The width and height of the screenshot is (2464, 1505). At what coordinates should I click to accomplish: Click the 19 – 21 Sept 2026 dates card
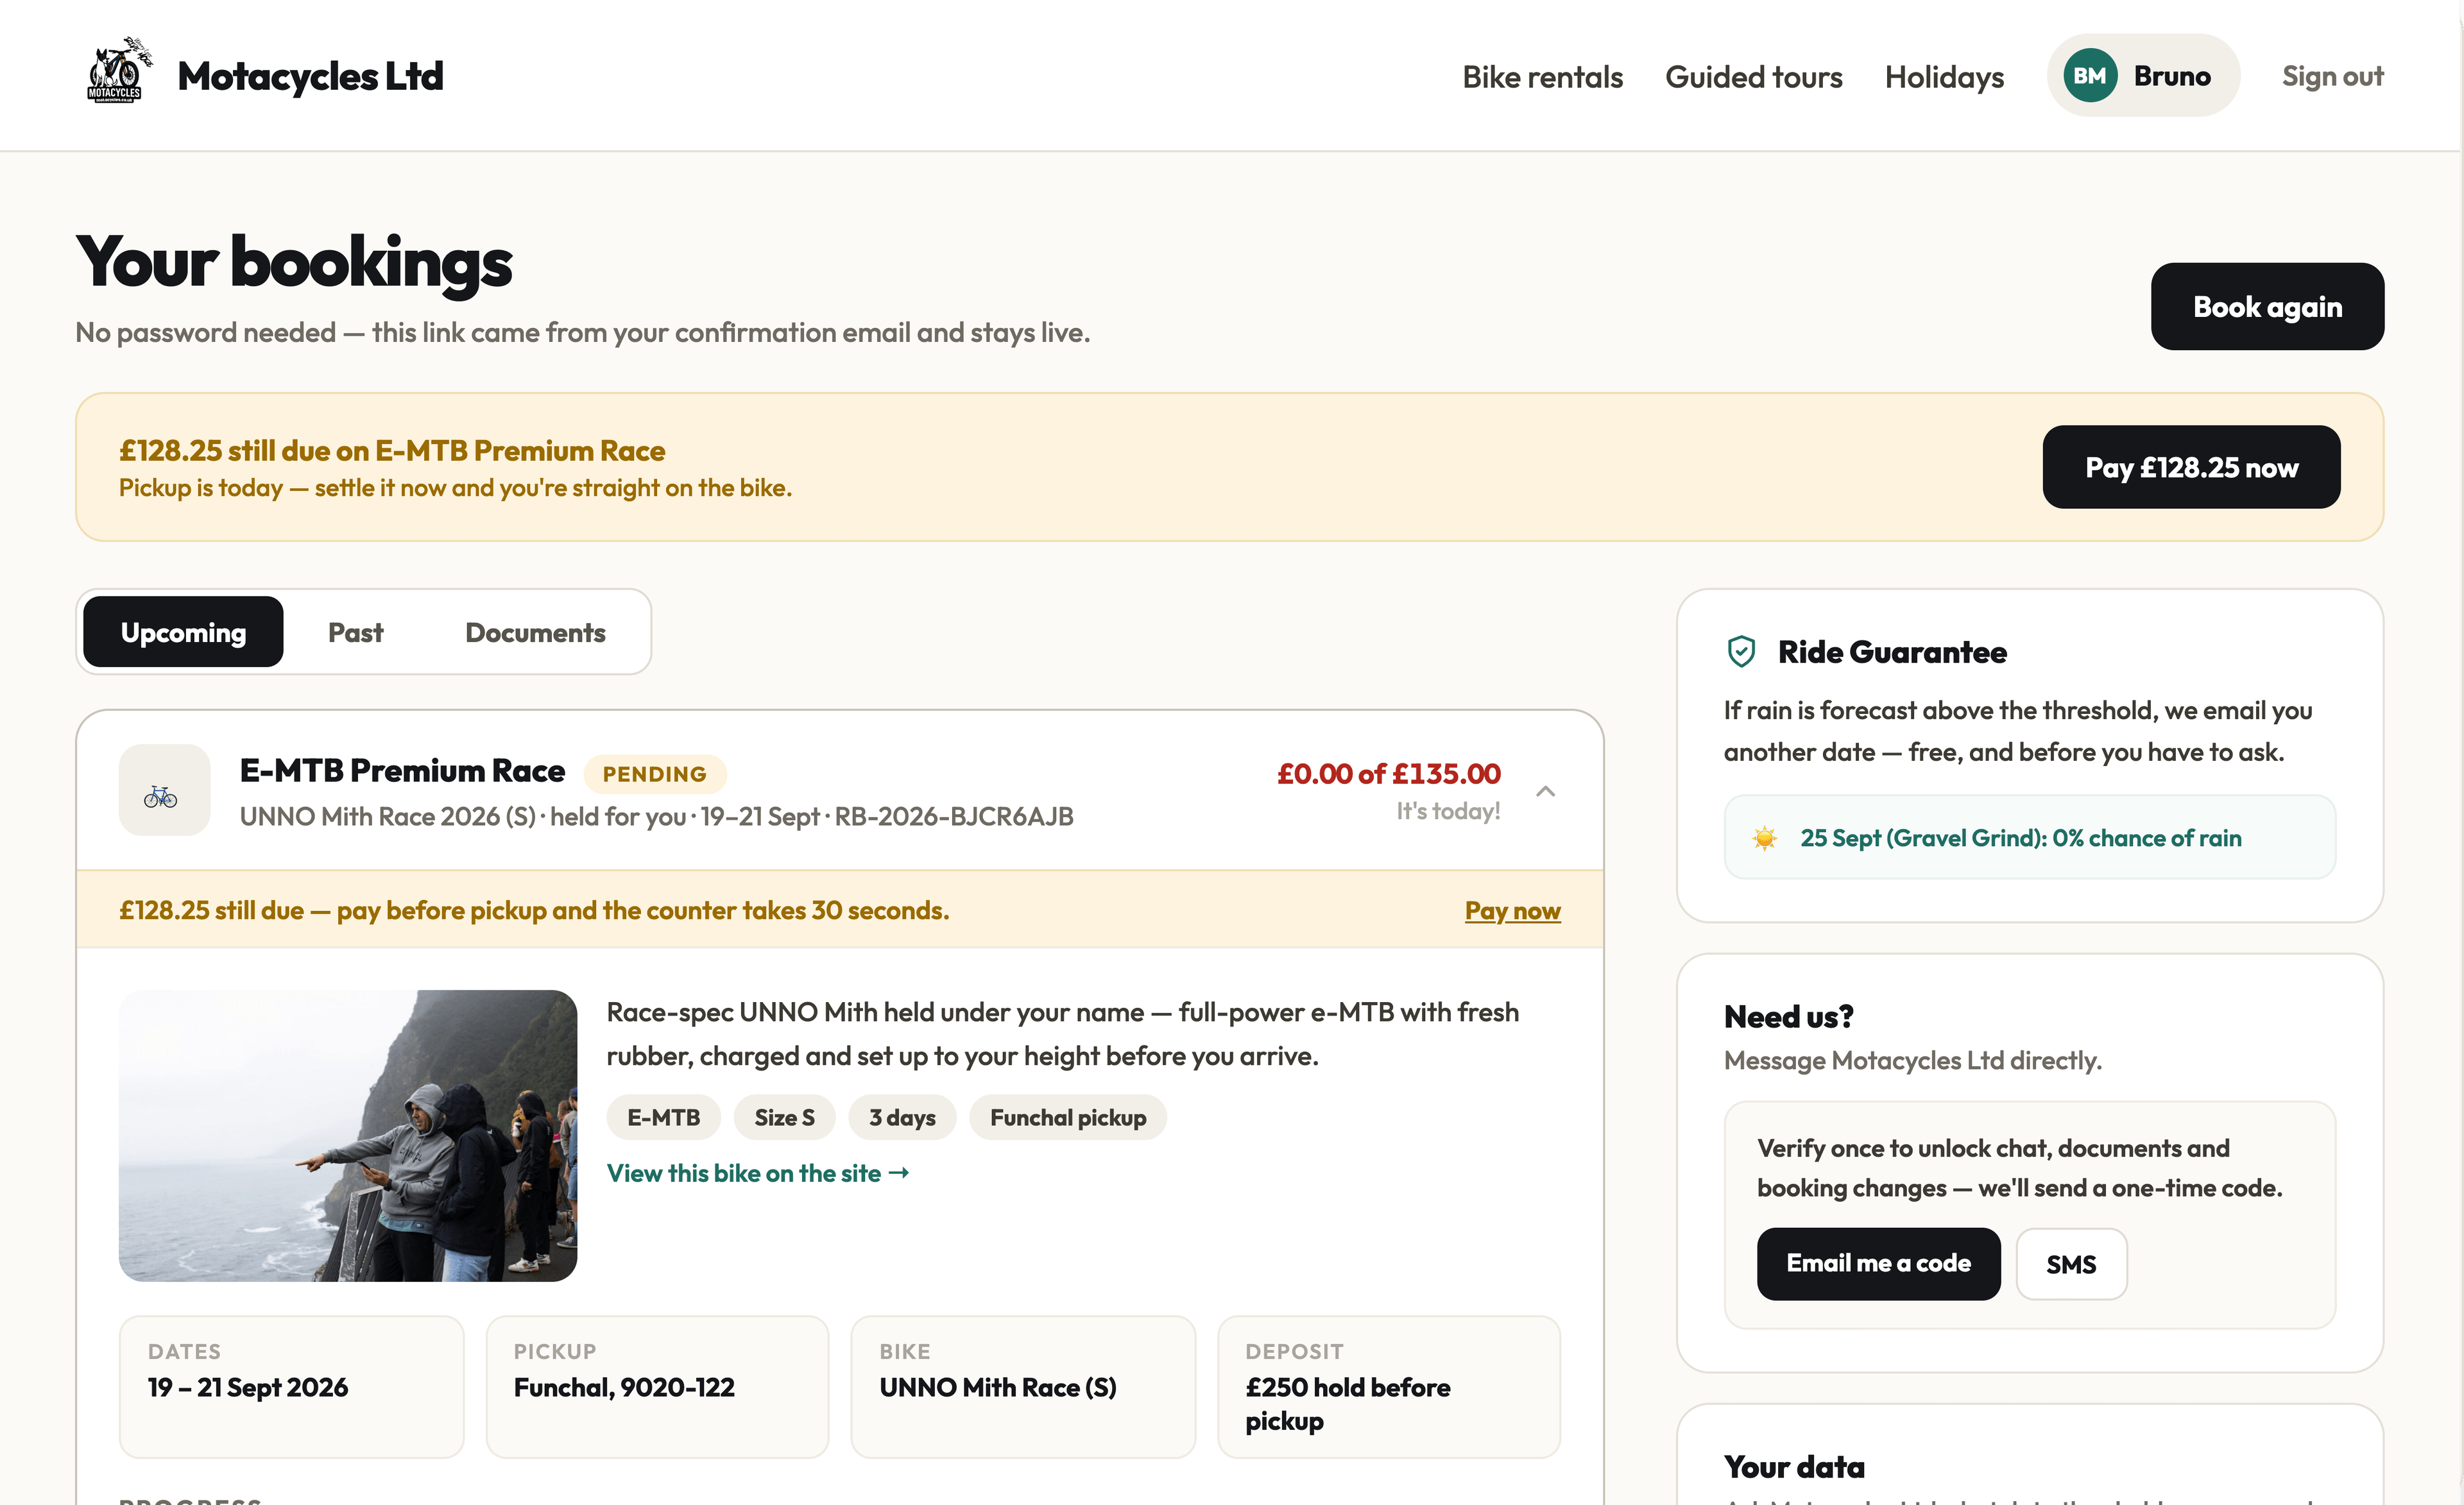(291, 1387)
